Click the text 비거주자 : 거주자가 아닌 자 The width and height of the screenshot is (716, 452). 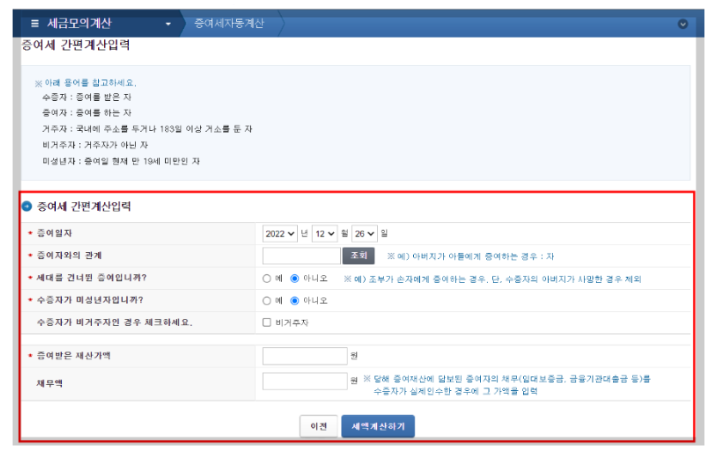[x=95, y=145]
